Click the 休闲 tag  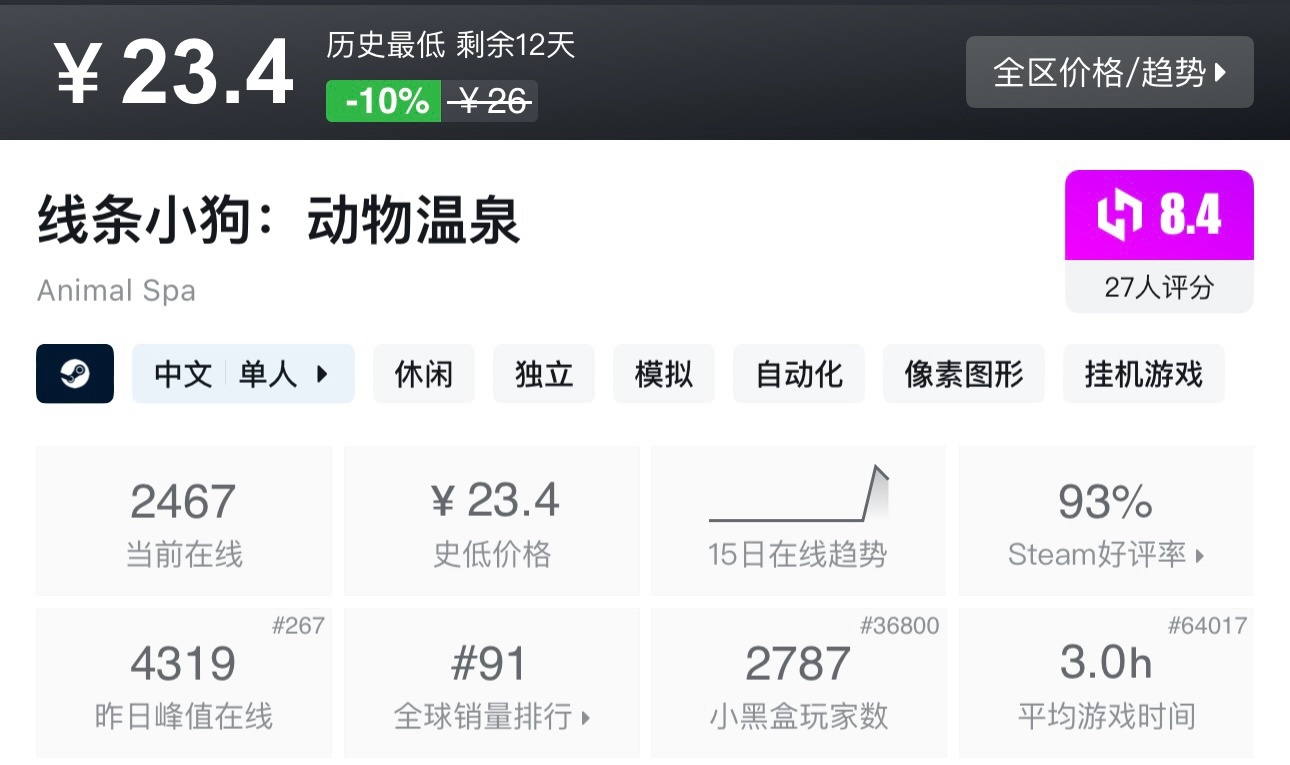pyautogui.click(x=424, y=372)
